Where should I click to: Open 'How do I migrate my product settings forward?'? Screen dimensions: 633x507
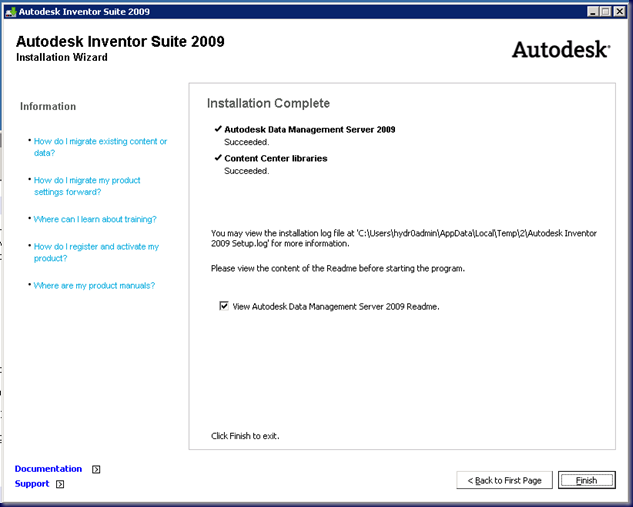click(x=87, y=186)
